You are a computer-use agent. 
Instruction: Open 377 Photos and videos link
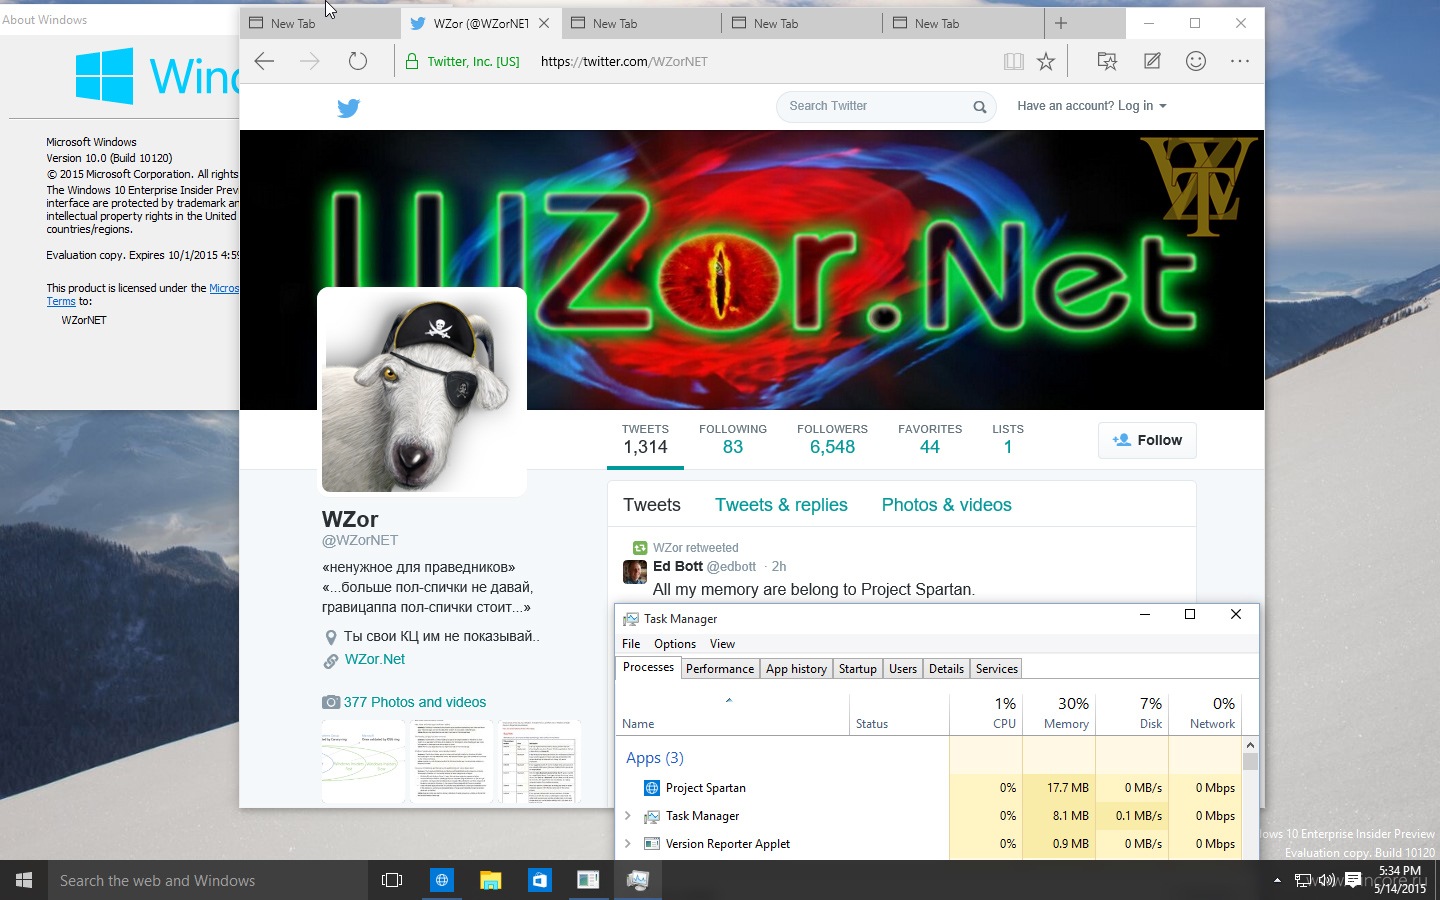click(415, 702)
